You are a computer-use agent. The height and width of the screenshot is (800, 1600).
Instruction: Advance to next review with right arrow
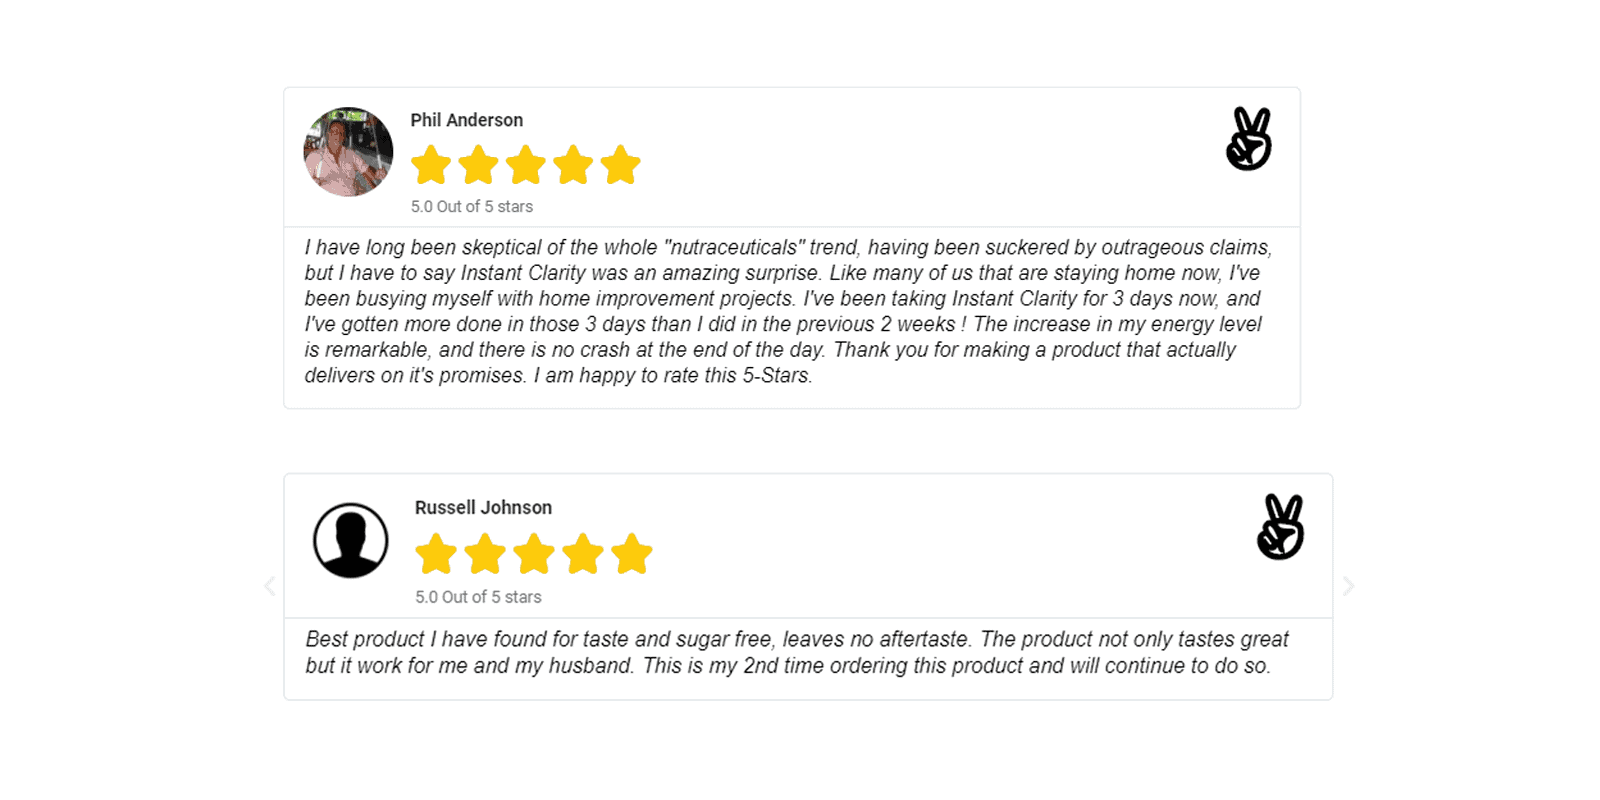point(1348,586)
